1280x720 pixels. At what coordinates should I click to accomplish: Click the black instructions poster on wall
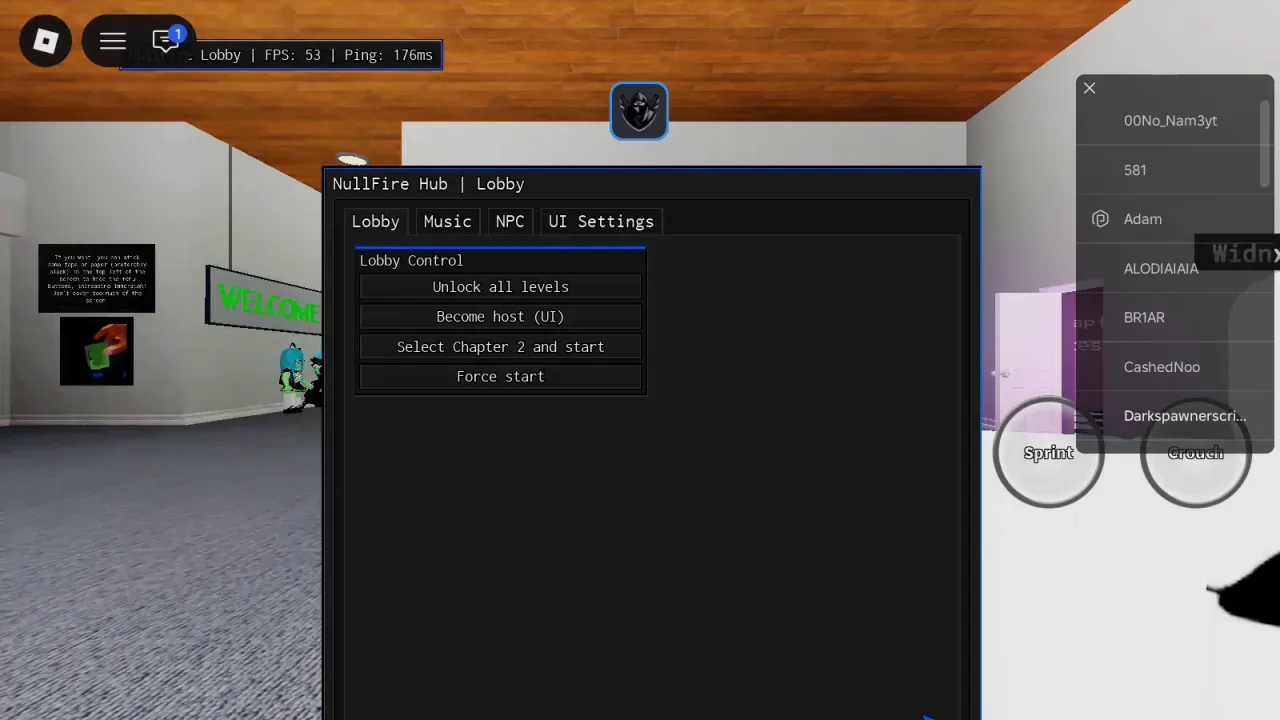click(x=97, y=278)
